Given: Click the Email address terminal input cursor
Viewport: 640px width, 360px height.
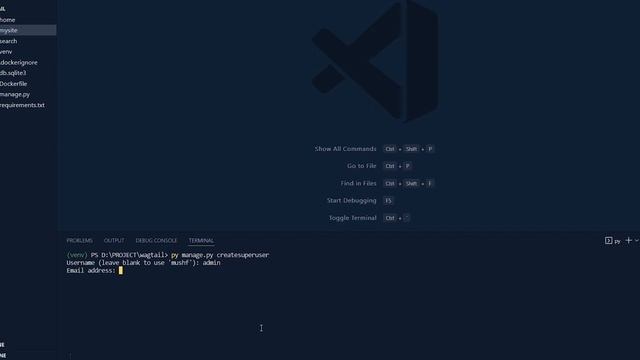Looking at the screenshot, I should [x=121, y=270].
